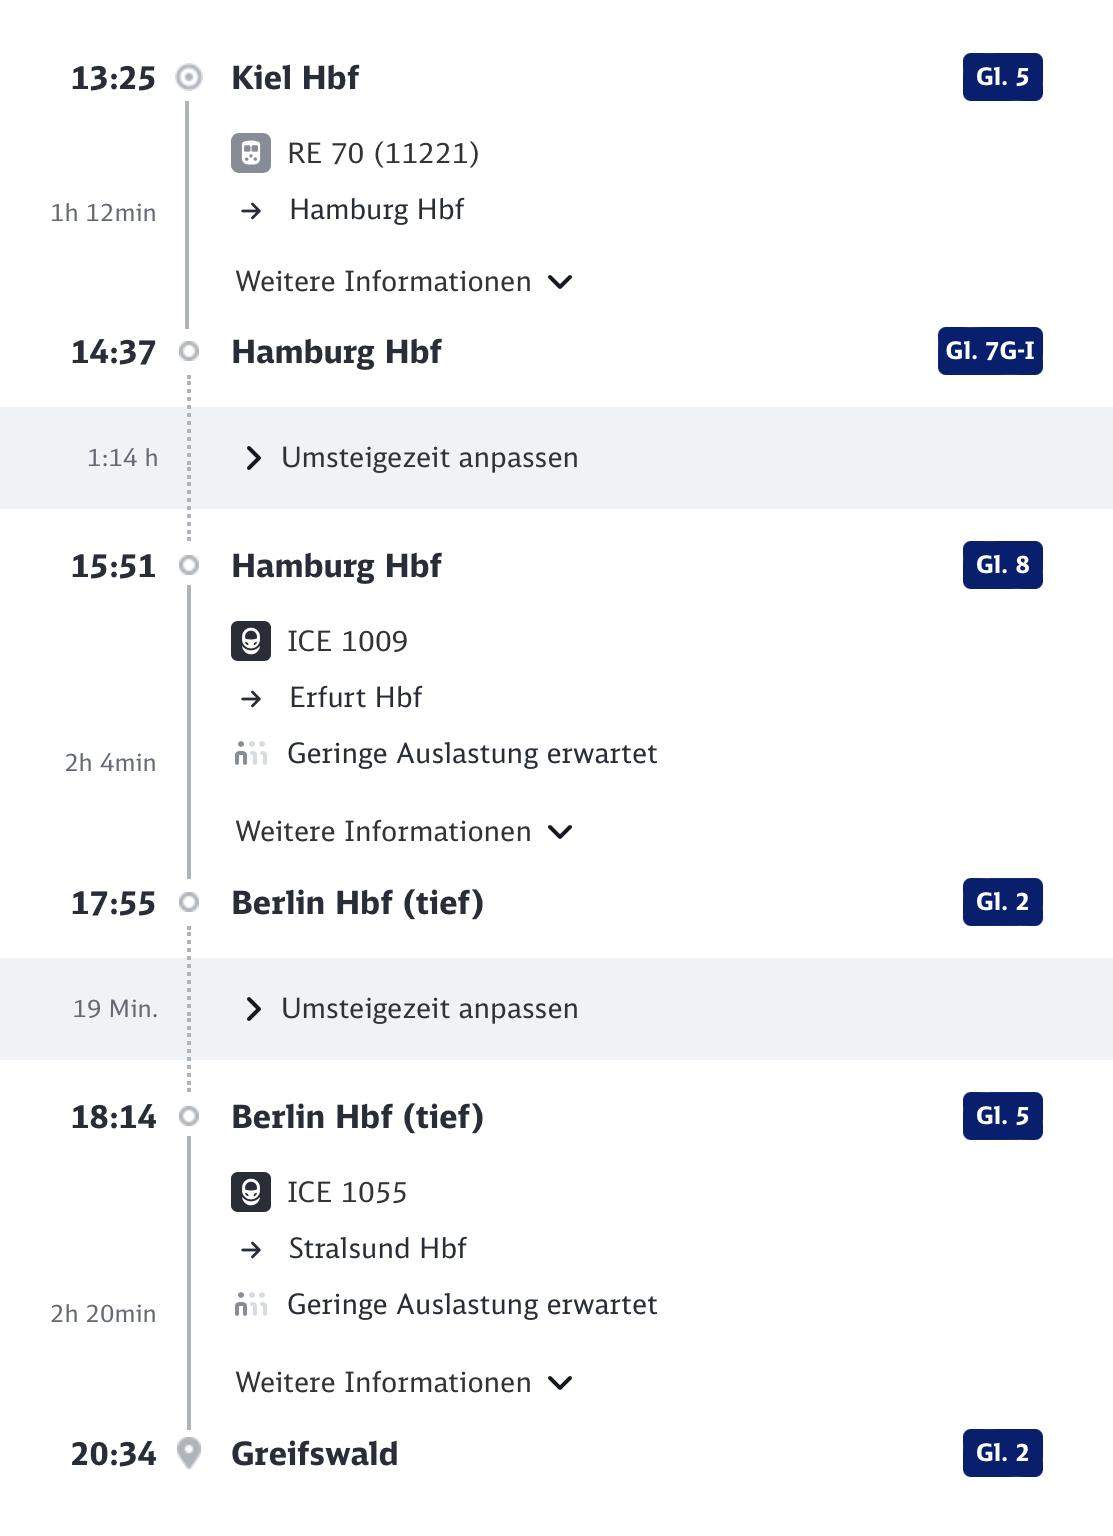This screenshot has width=1113, height=1536.
Task: Click the Gl. 8 platform badge at Hamburg Hbf
Action: 1001,566
